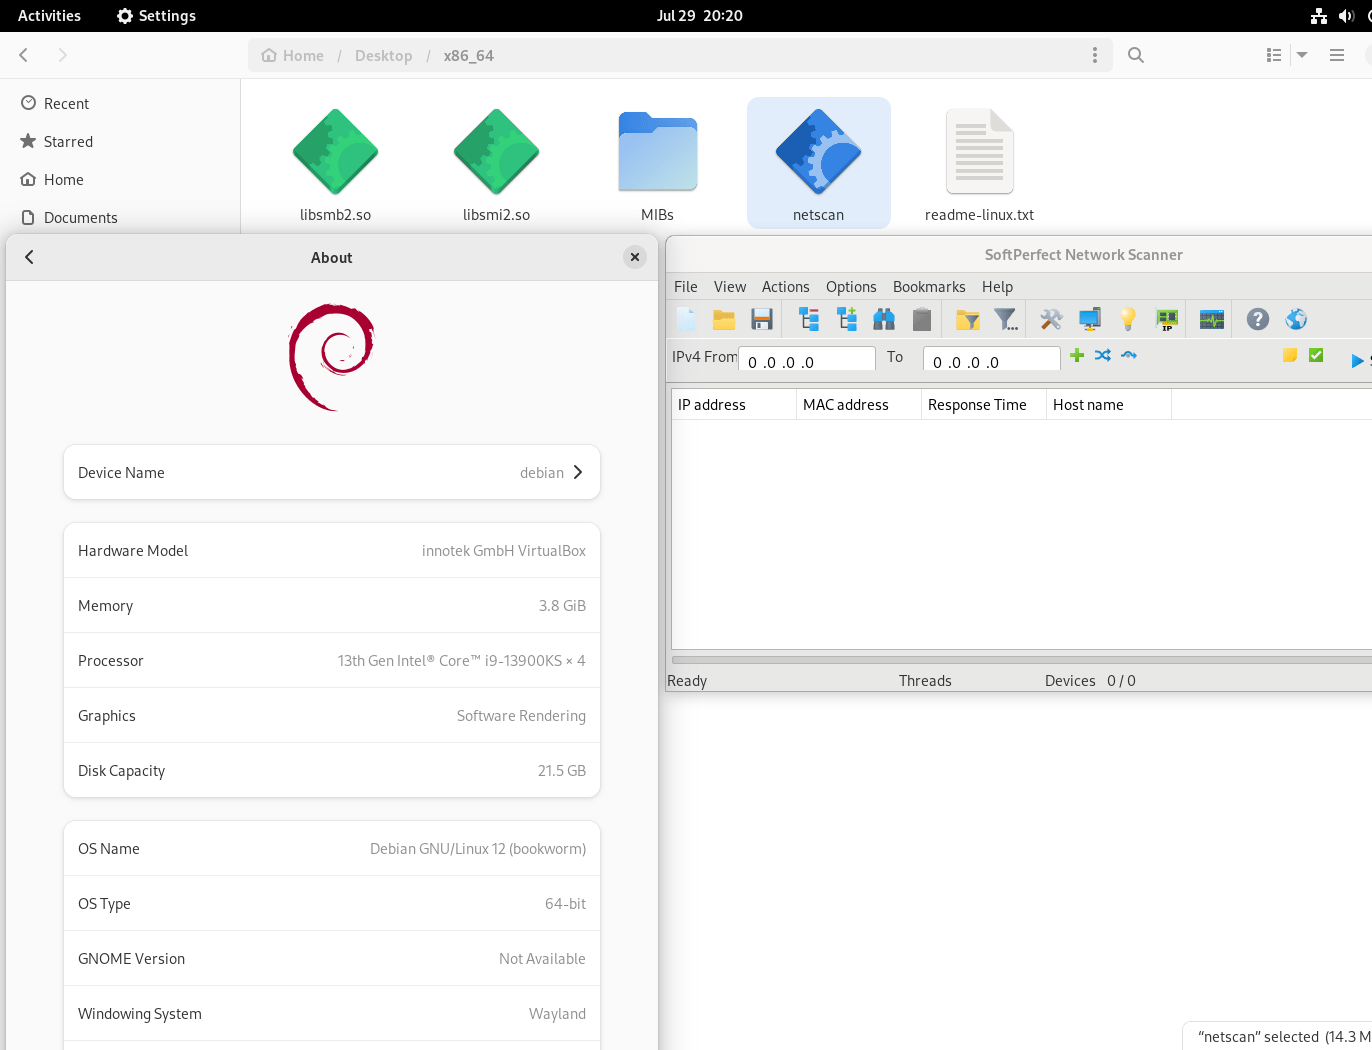
Task: Collapse all tree nodes toolbar icon
Action: 809,319
